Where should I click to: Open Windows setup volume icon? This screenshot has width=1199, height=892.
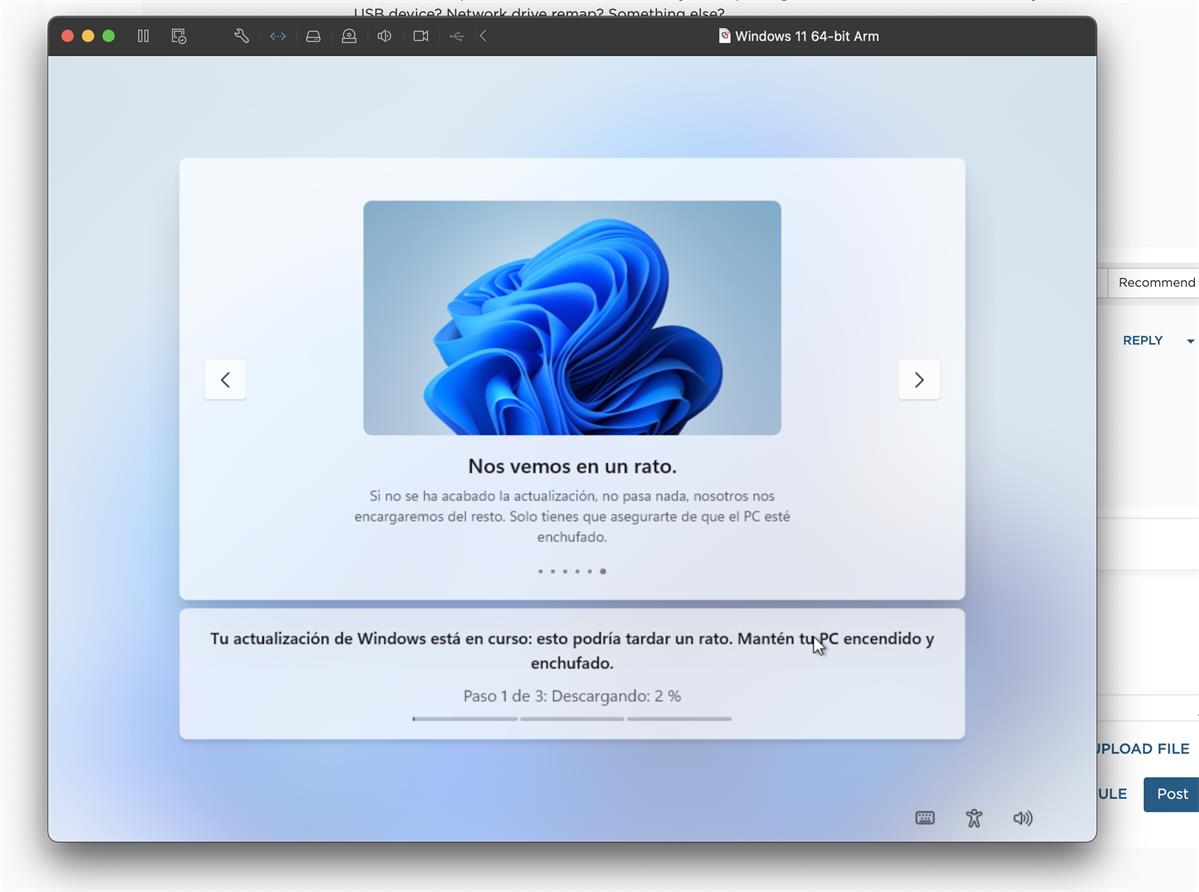coord(1022,818)
